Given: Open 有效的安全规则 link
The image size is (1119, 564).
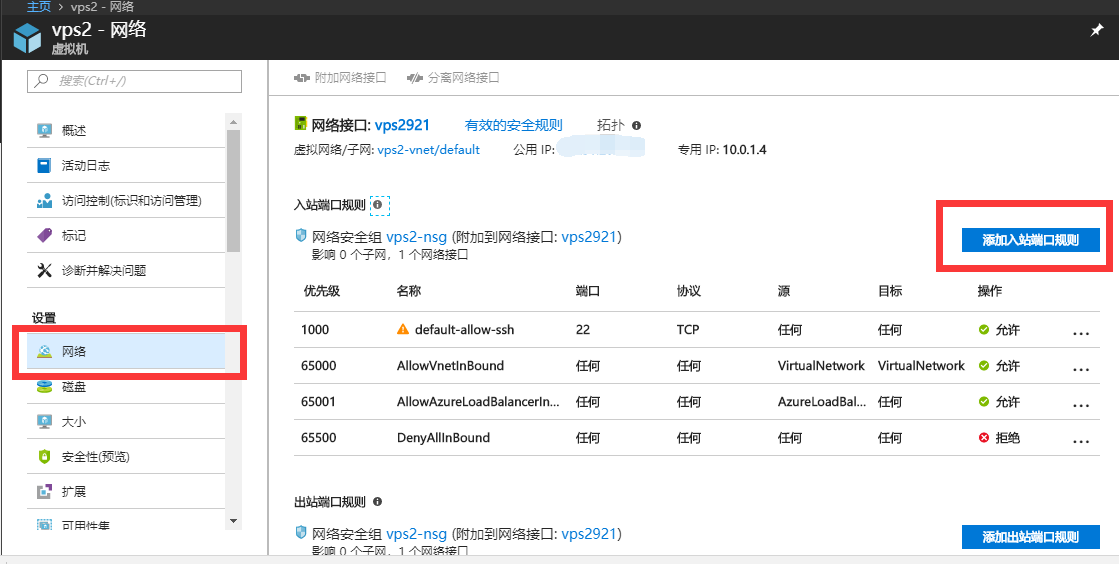Looking at the screenshot, I should [x=514, y=125].
